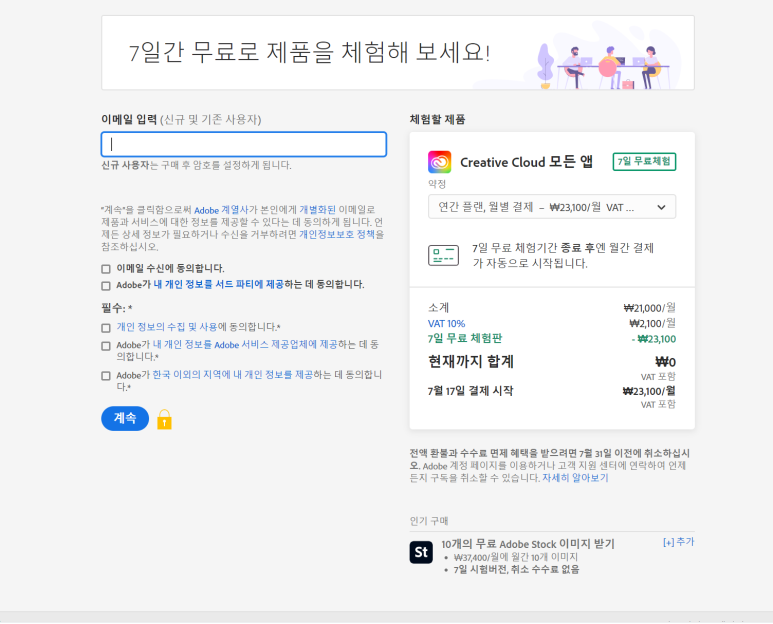Open 개인 정보의 수집 및 사용 link

(167, 327)
